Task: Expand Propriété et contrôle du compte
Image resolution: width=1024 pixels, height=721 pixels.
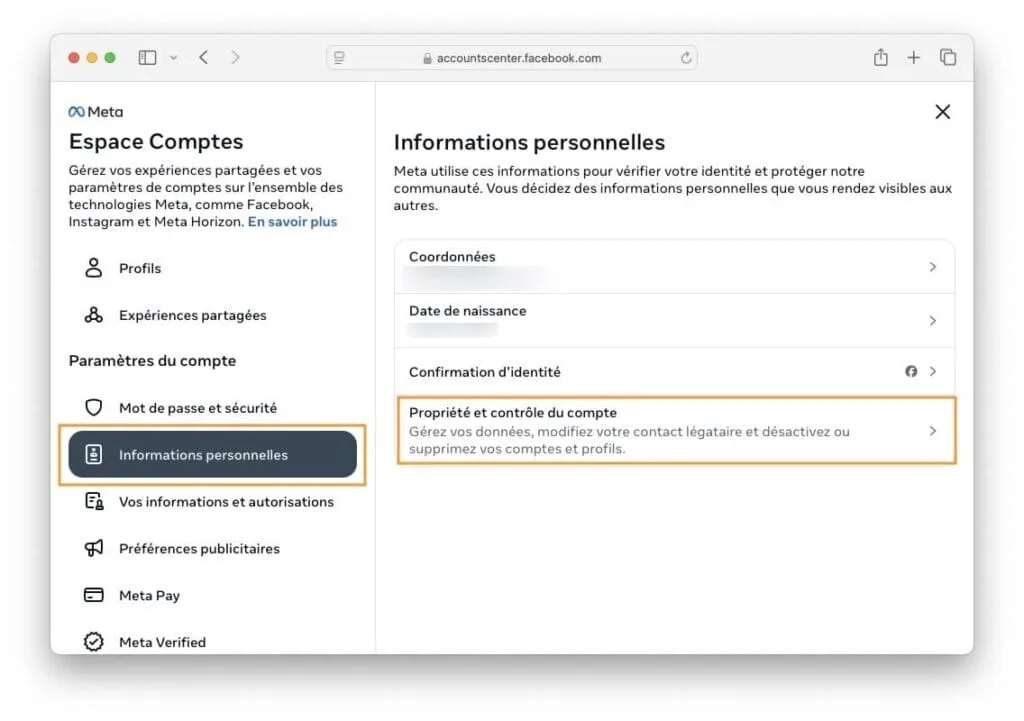Action: 670,430
